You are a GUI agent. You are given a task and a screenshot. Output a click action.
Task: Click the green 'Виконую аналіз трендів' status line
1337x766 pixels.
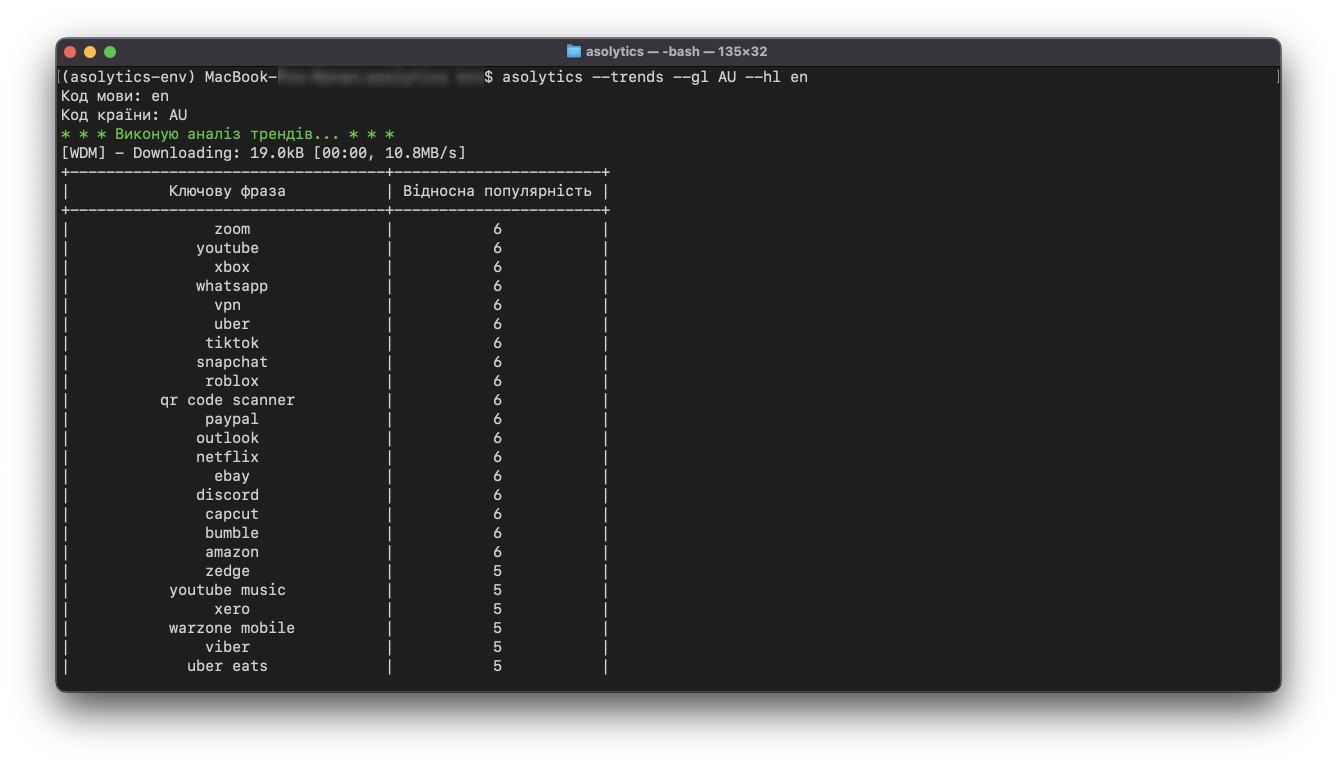pos(227,134)
